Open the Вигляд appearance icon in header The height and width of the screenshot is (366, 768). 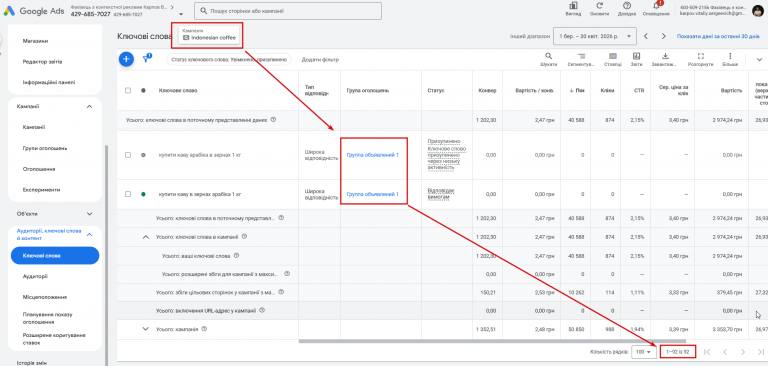coord(573,6)
